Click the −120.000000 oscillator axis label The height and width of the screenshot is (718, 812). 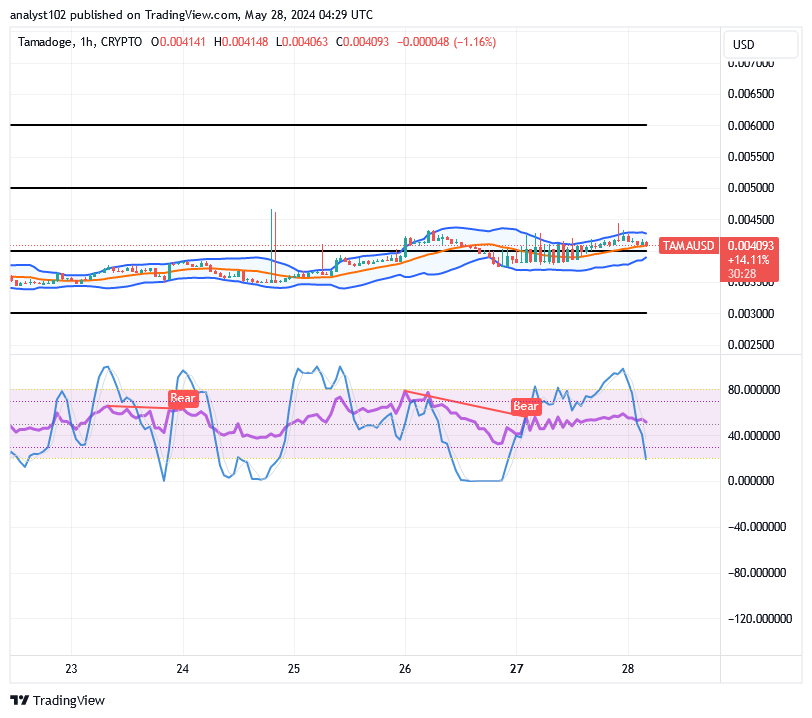[760, 619]
